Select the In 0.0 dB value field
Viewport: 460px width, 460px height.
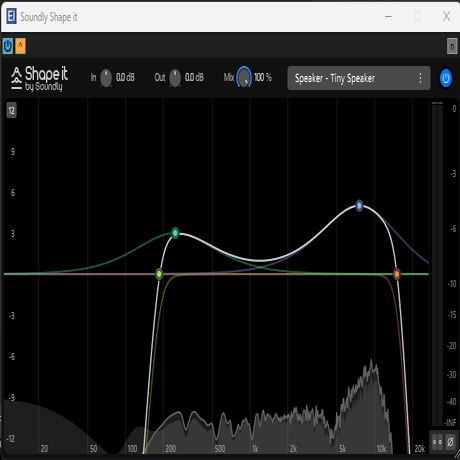(125, 78)
